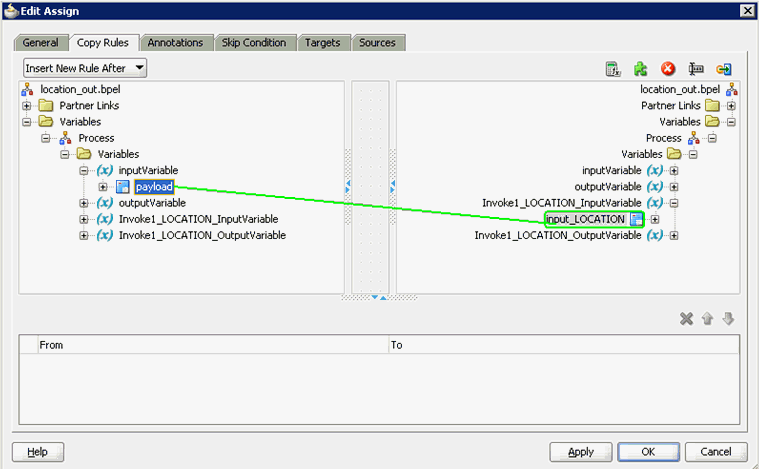Click payload element icon in left tree
Screen dimensions: 759x469
coord(123,186)
